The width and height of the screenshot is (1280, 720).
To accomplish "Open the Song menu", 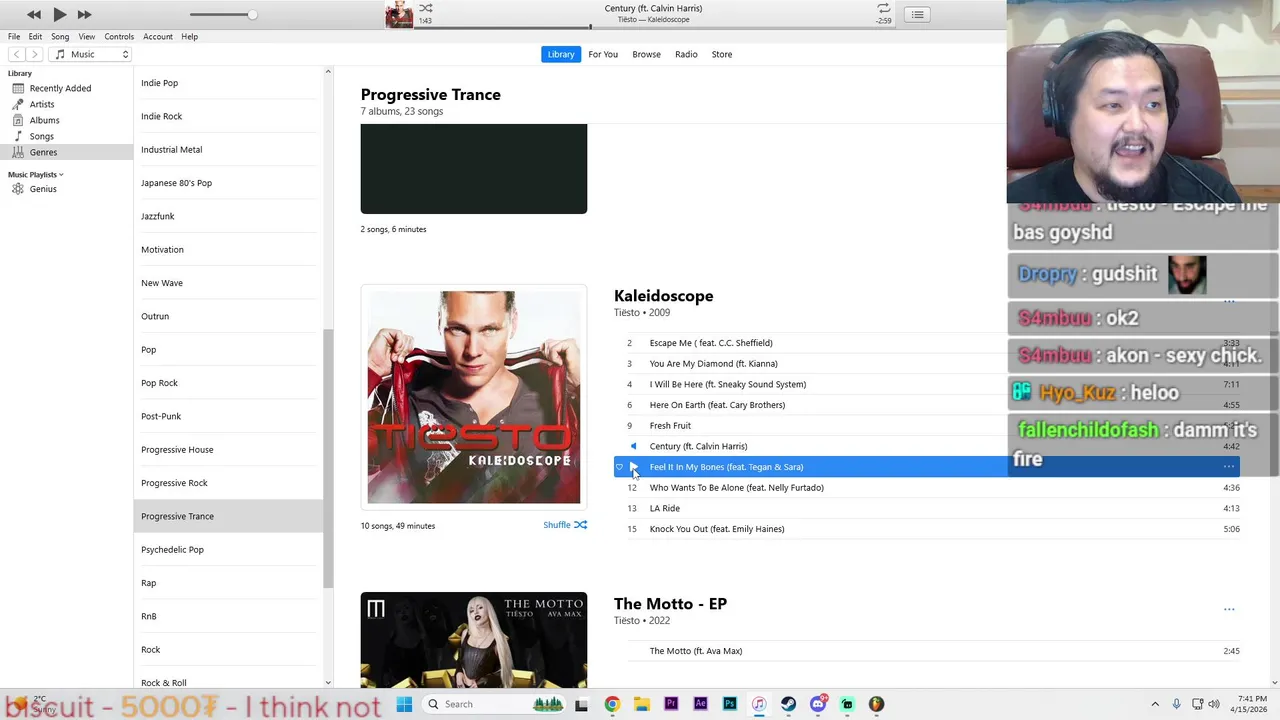I will pyautogui.click(x=60, y=36).
